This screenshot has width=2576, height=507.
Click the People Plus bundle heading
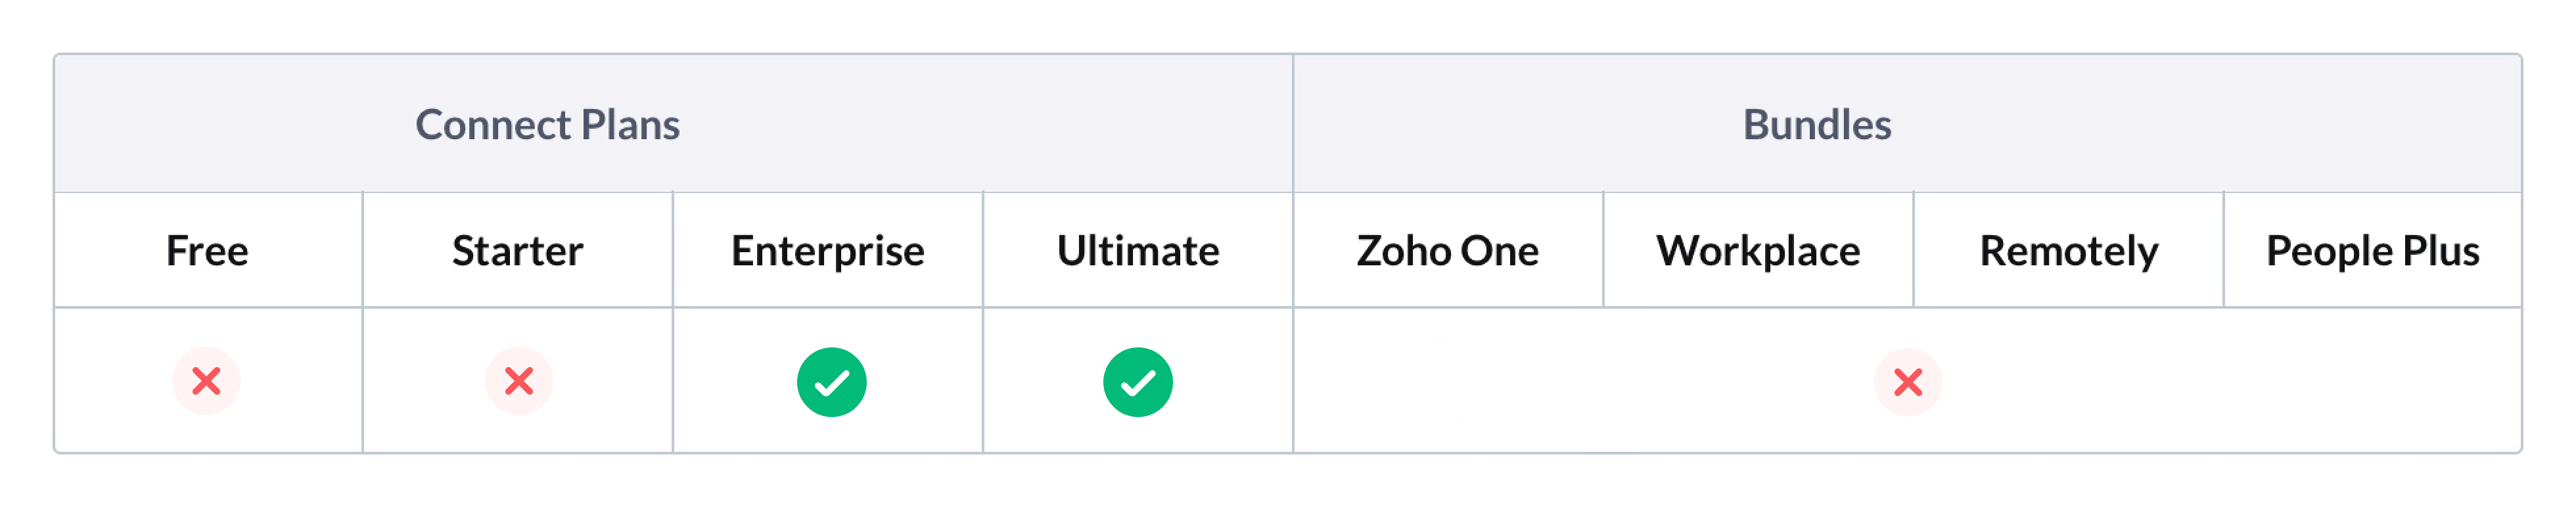(x=2372, y=251)
